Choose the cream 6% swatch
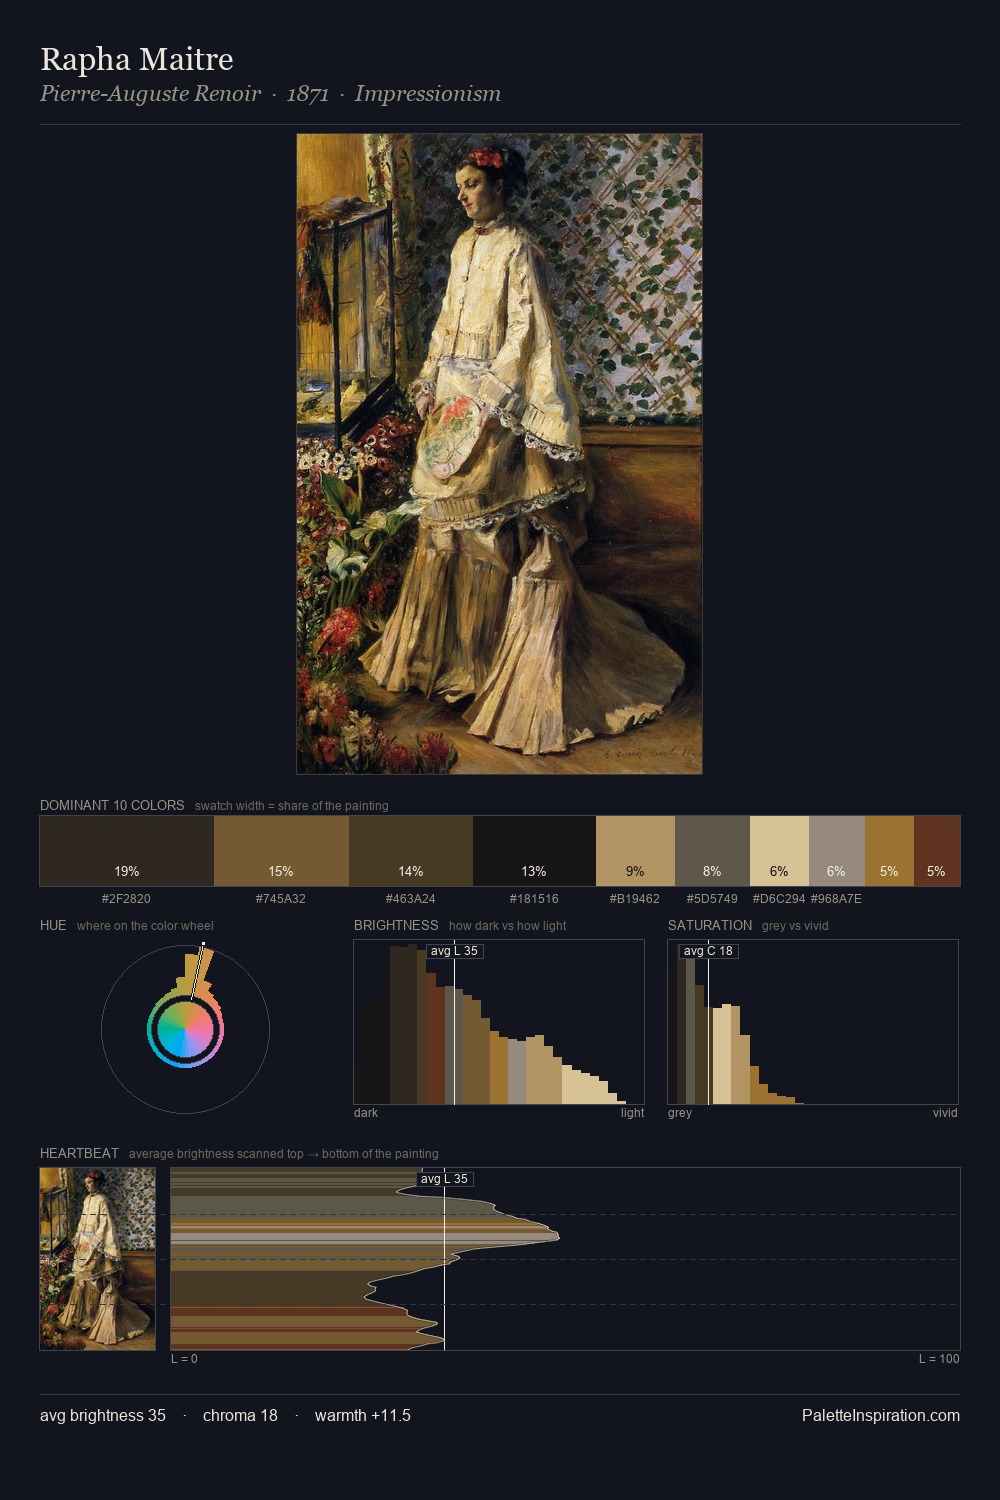 779,851
